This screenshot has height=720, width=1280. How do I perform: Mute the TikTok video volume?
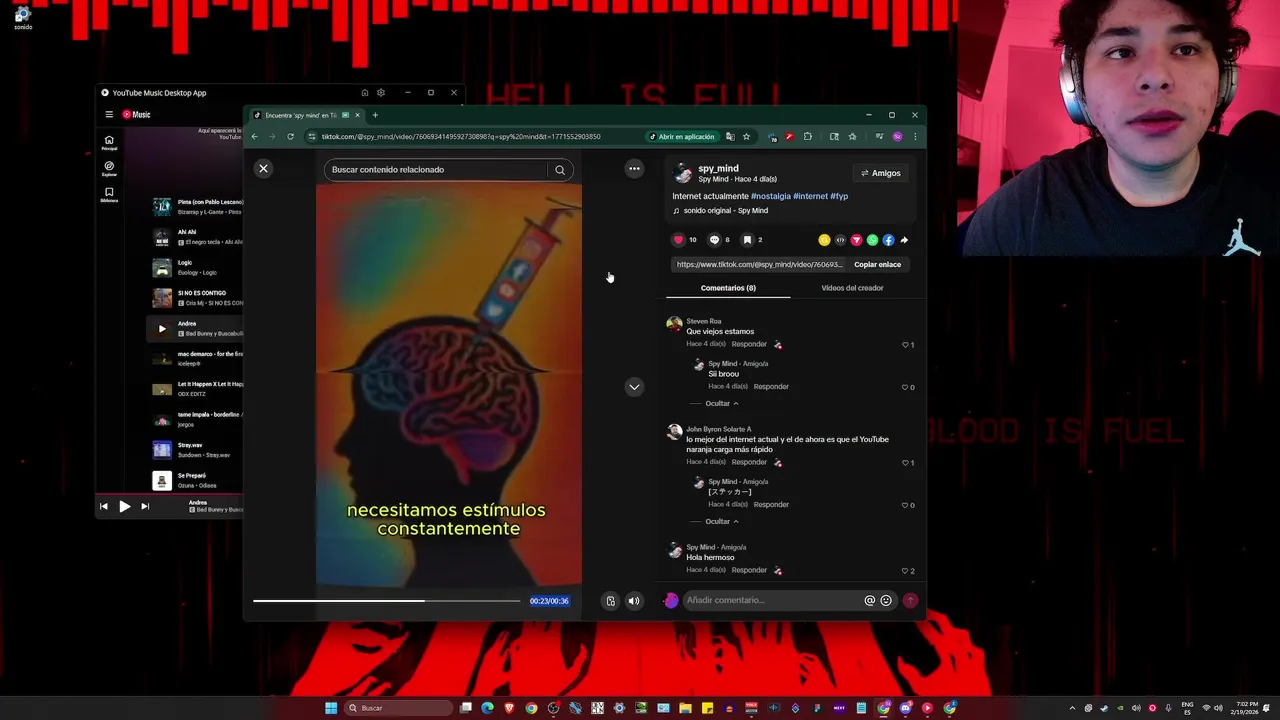tap(633, 601)
